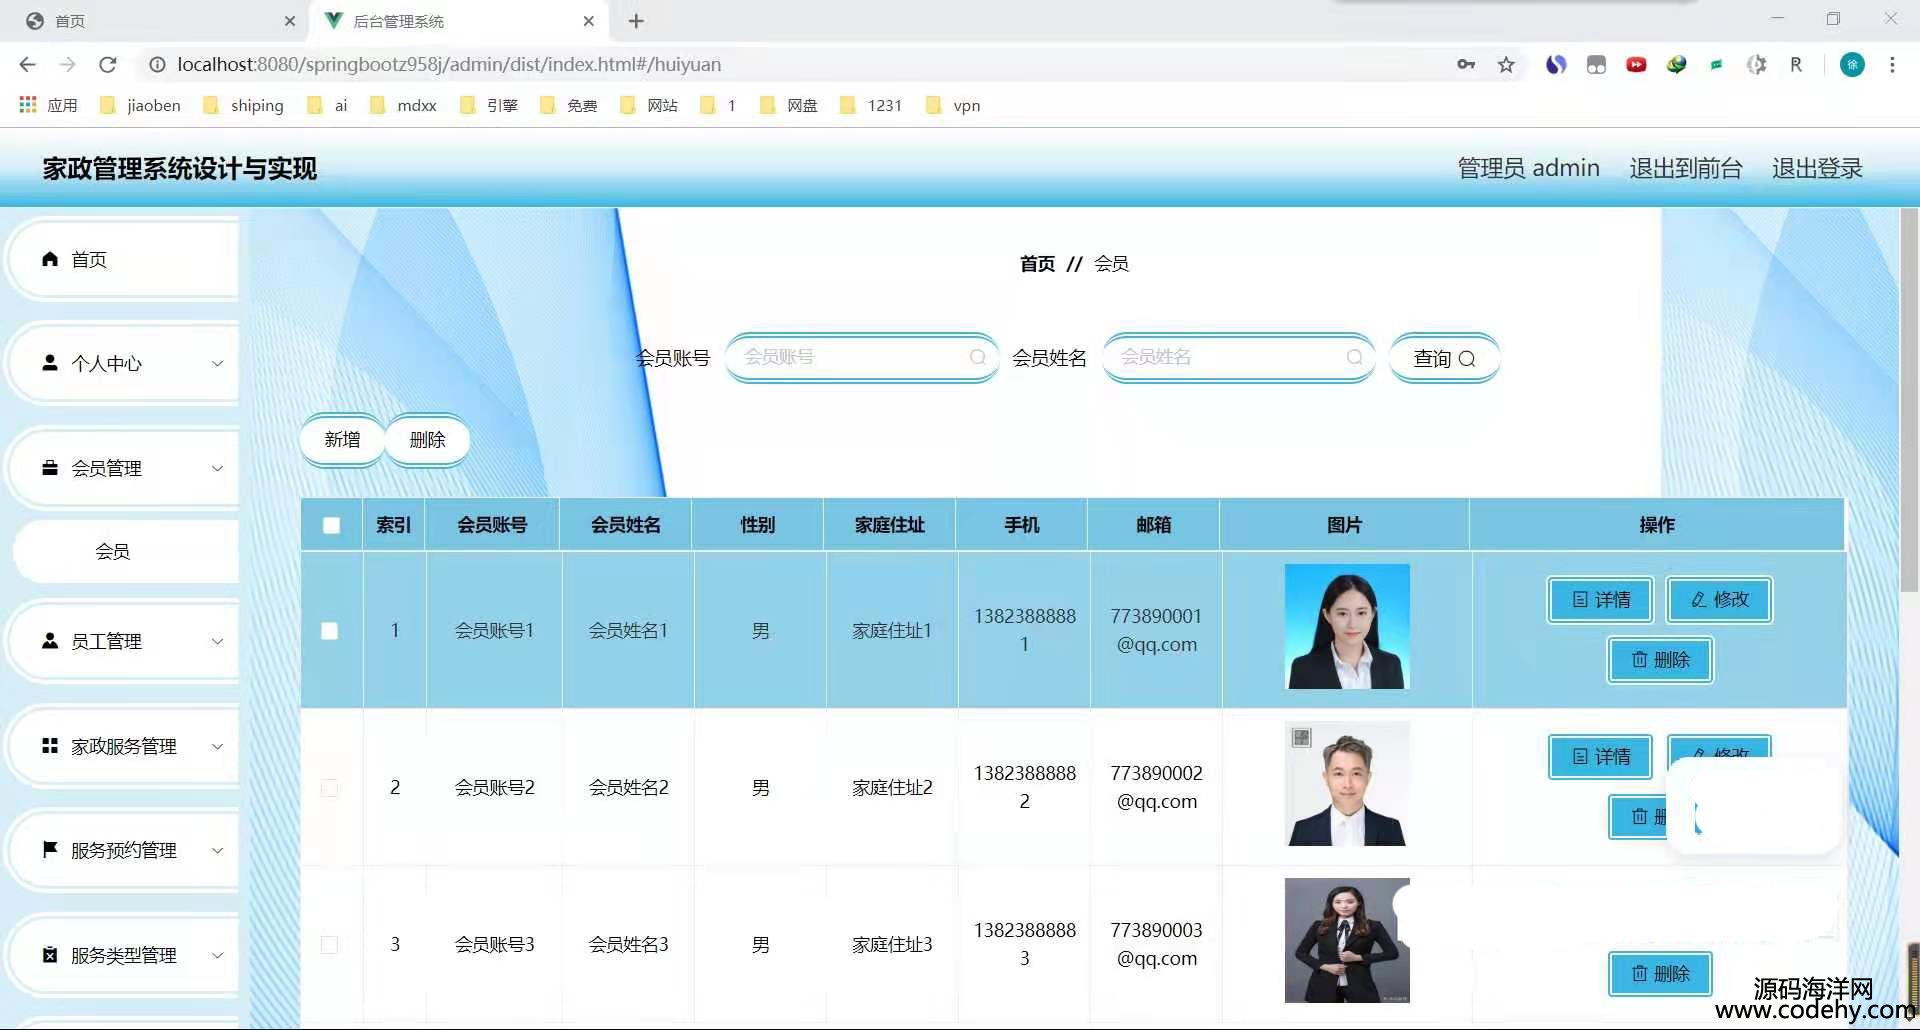
Task: Open the photo thumbnail for 会员姓名1
Action: (1347, 626)
